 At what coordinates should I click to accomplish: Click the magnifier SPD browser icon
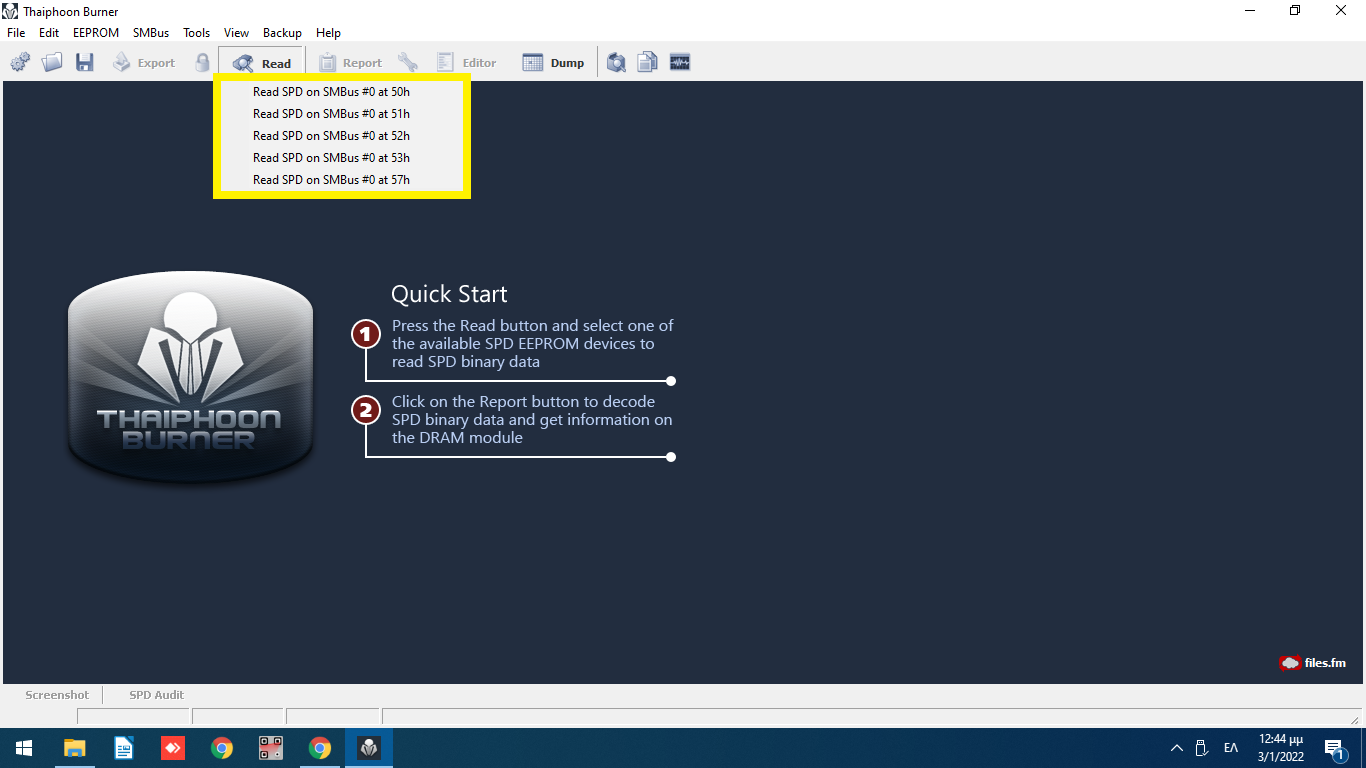click(x=617, y=63)
